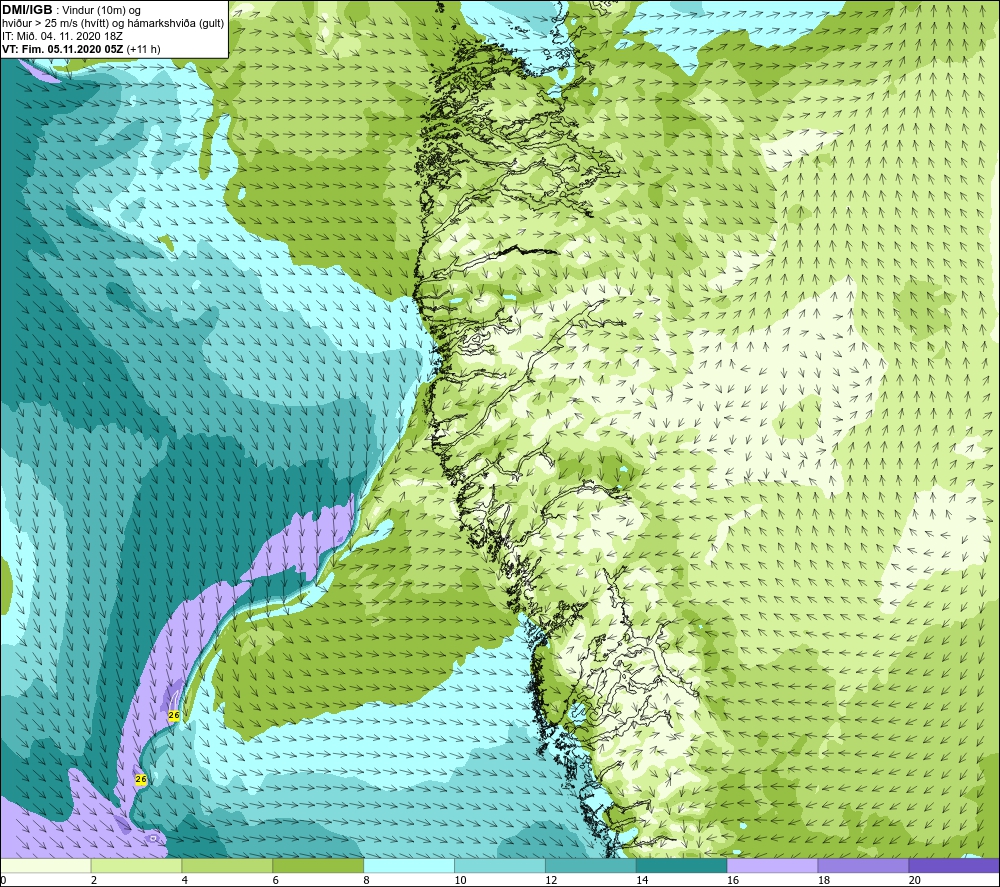Click the upper yellow 26 gust label

point(173,715)
